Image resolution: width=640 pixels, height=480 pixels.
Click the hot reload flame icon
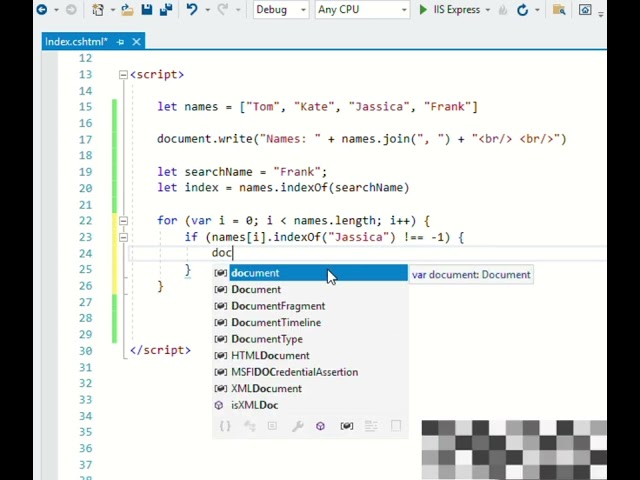coord(503,10)
